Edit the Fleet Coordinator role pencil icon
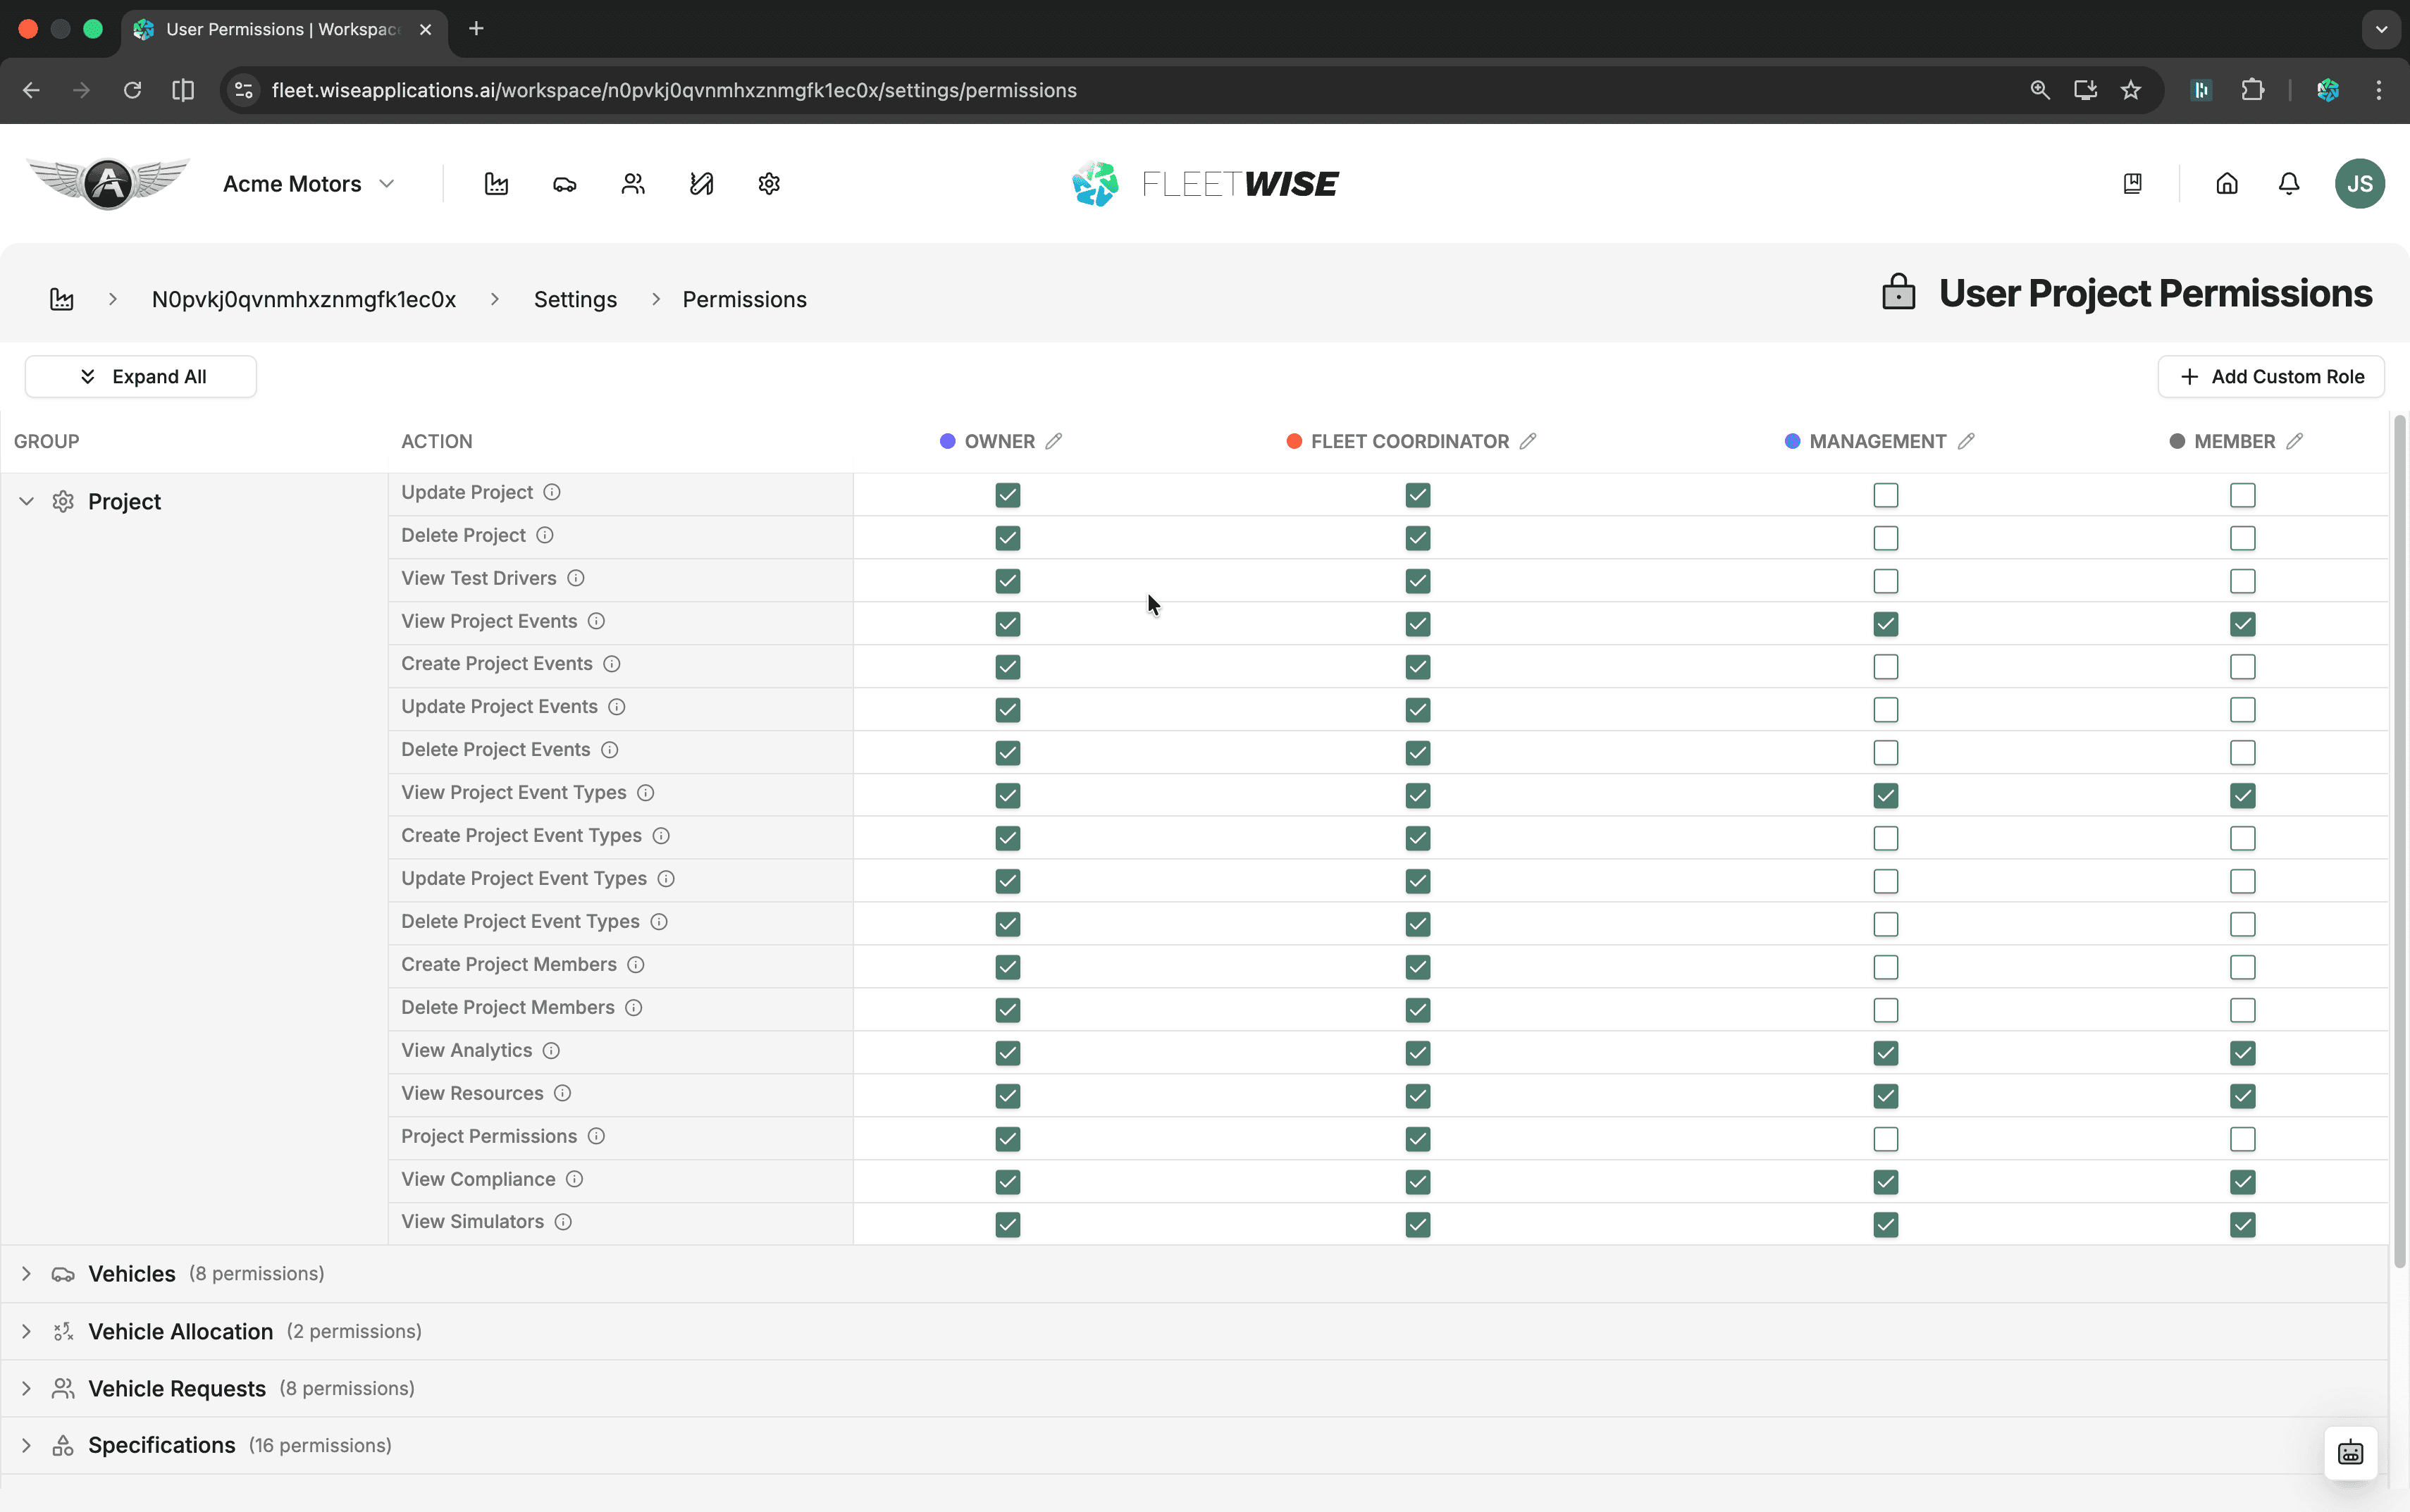2410x1512 pixels. 1528,441
